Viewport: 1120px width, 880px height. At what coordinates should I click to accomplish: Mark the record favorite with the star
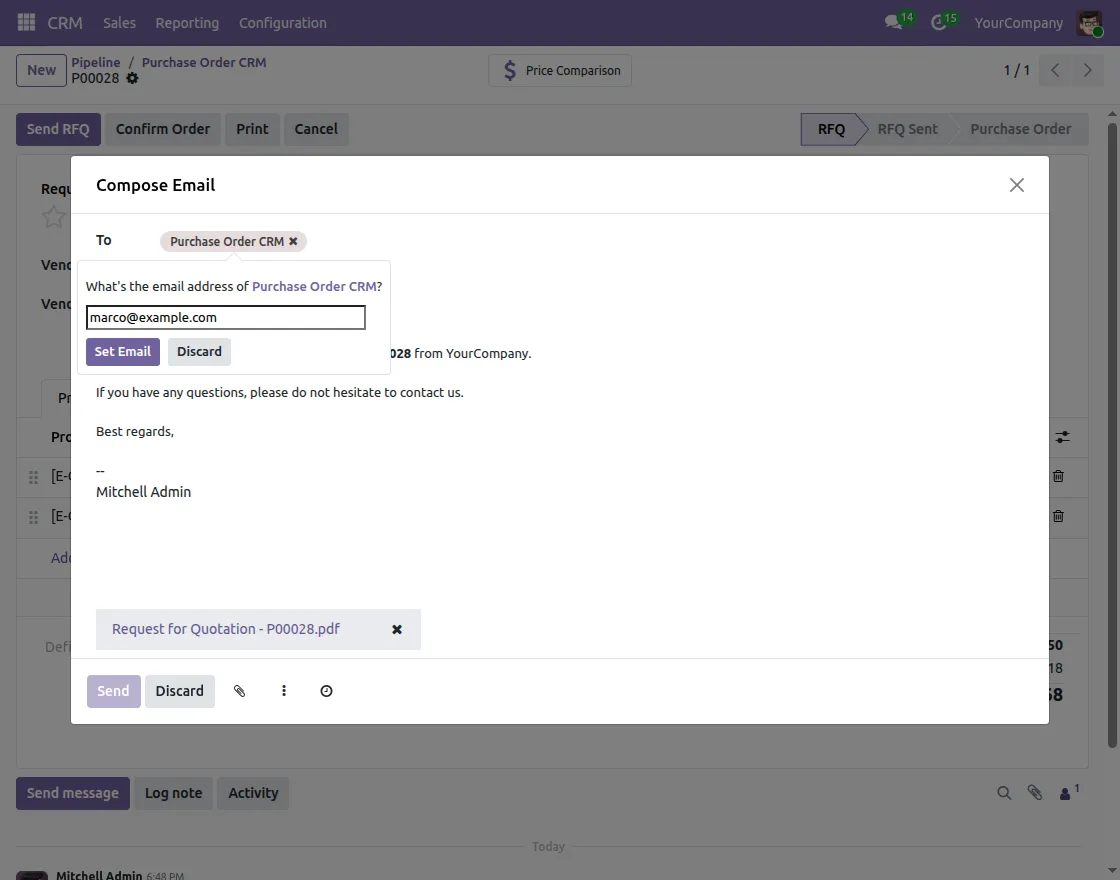[x=52, y=216]
